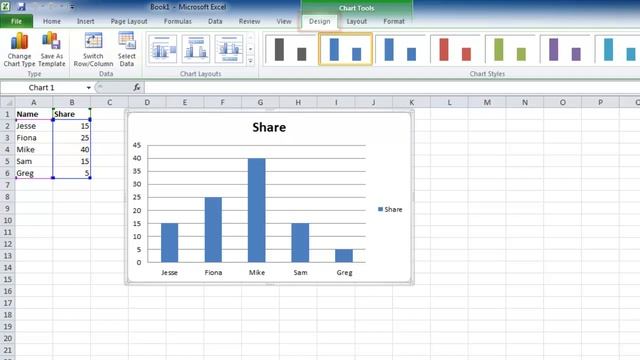Choose the purple chart style
Image resolution: width=640 pixels, height=360 pixels.
coord(564,49)
